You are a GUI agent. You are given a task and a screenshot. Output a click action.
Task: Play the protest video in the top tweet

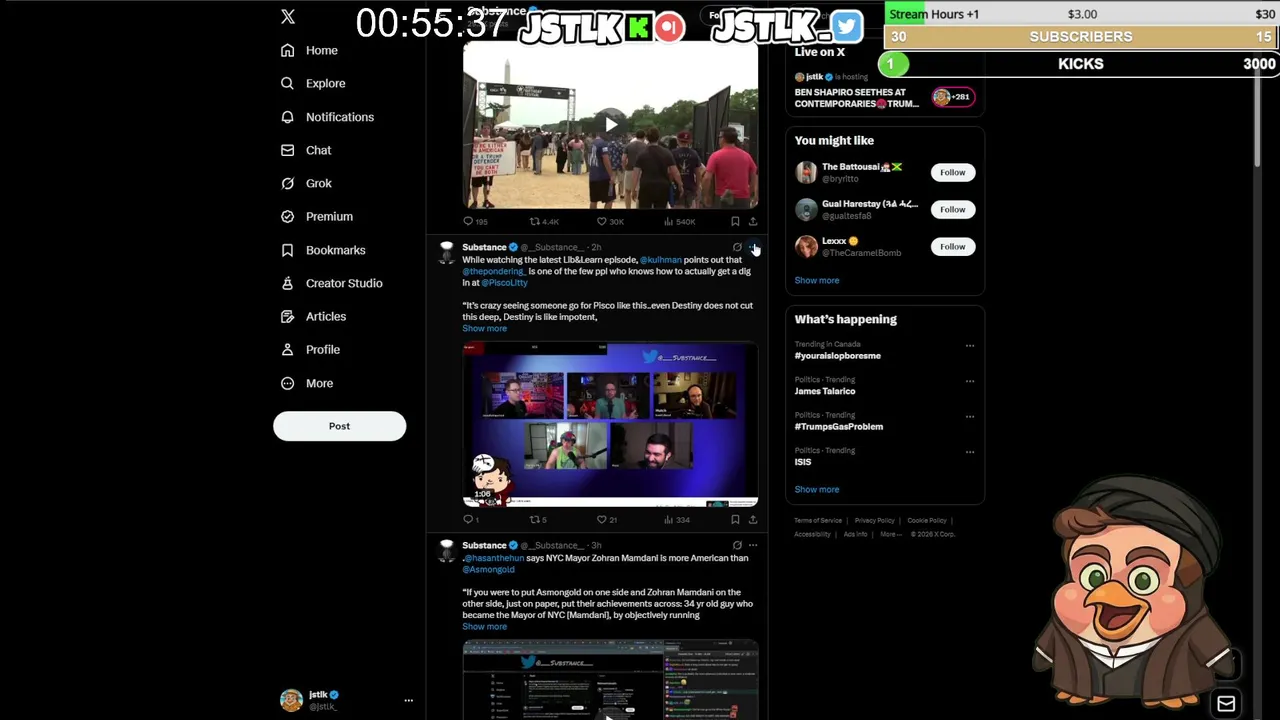[610, 124]
